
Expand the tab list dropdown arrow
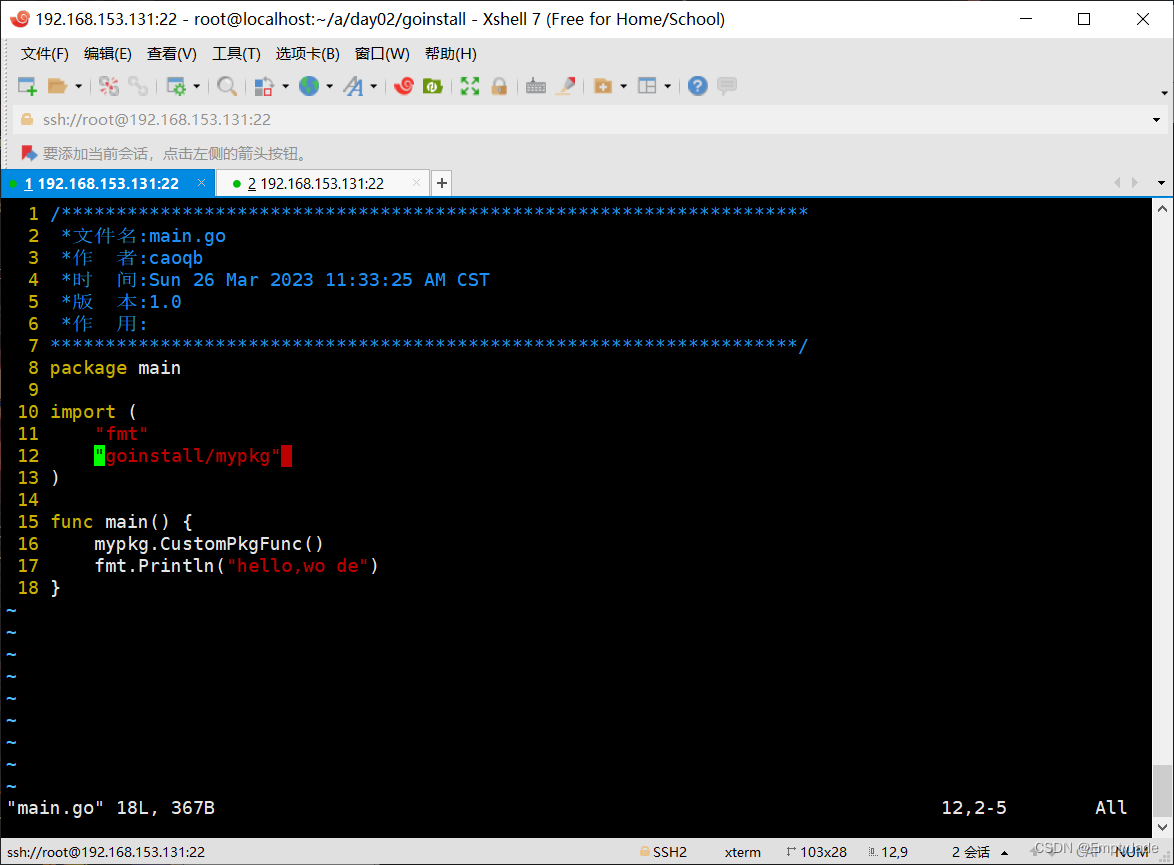1161,183
